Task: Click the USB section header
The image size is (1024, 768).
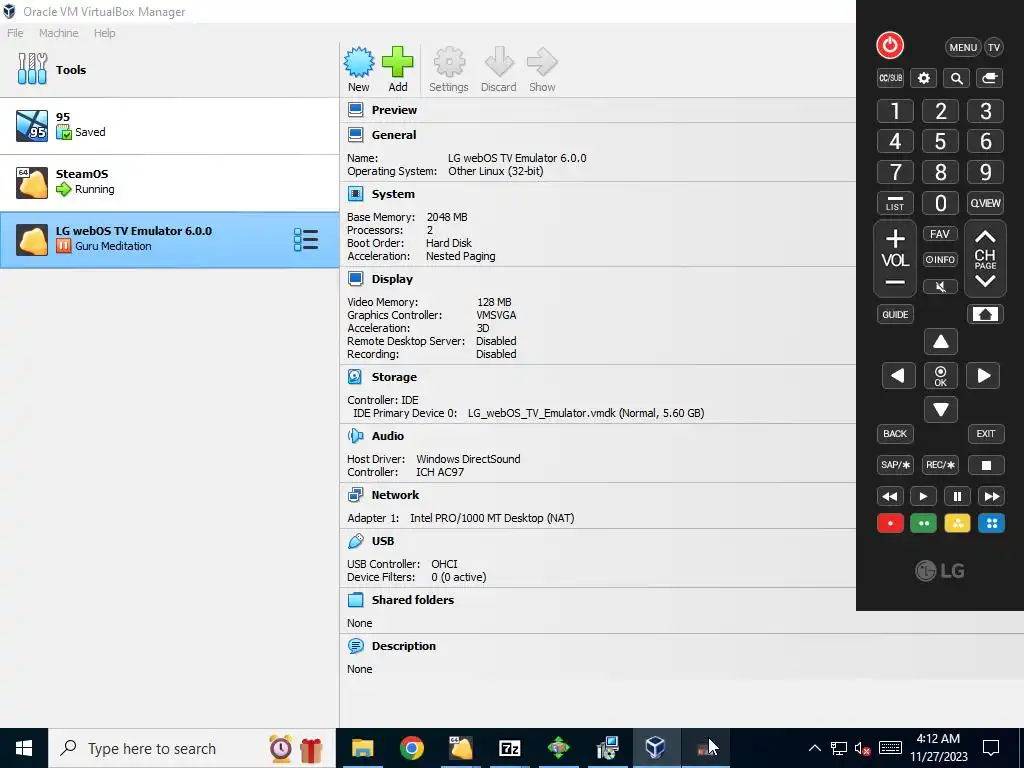Action: pyautogui.click(x=383, y=541)
